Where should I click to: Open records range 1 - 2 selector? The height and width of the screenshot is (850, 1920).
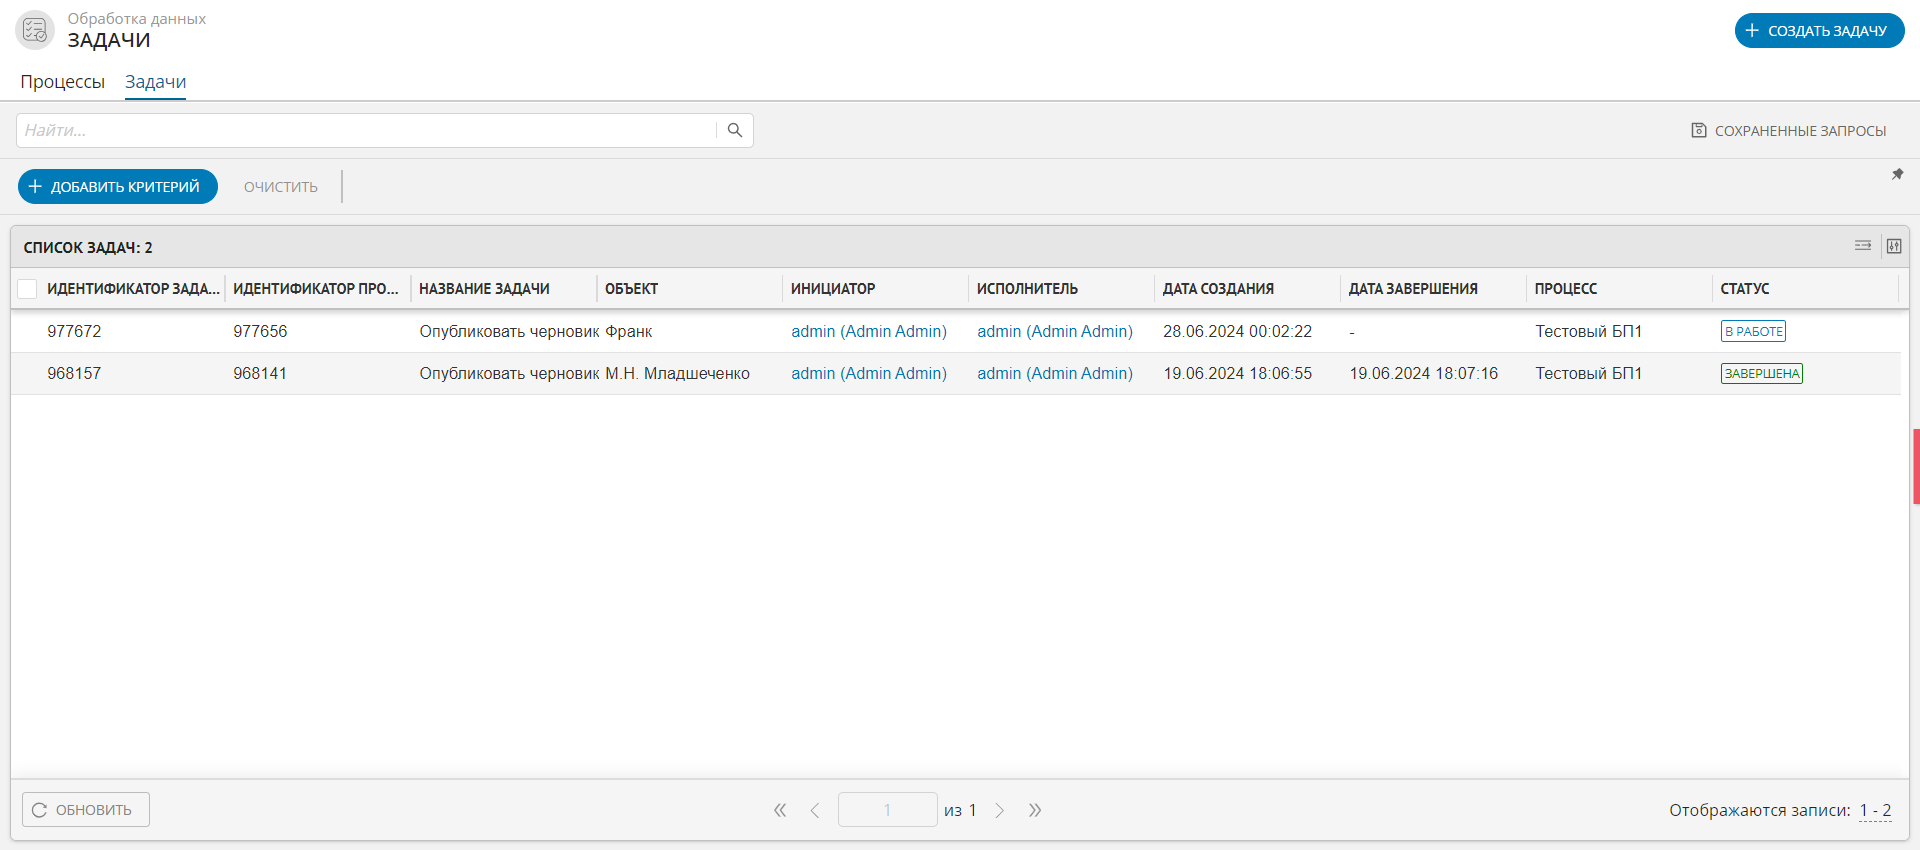pyautogui.click(x=1875, y=810)
